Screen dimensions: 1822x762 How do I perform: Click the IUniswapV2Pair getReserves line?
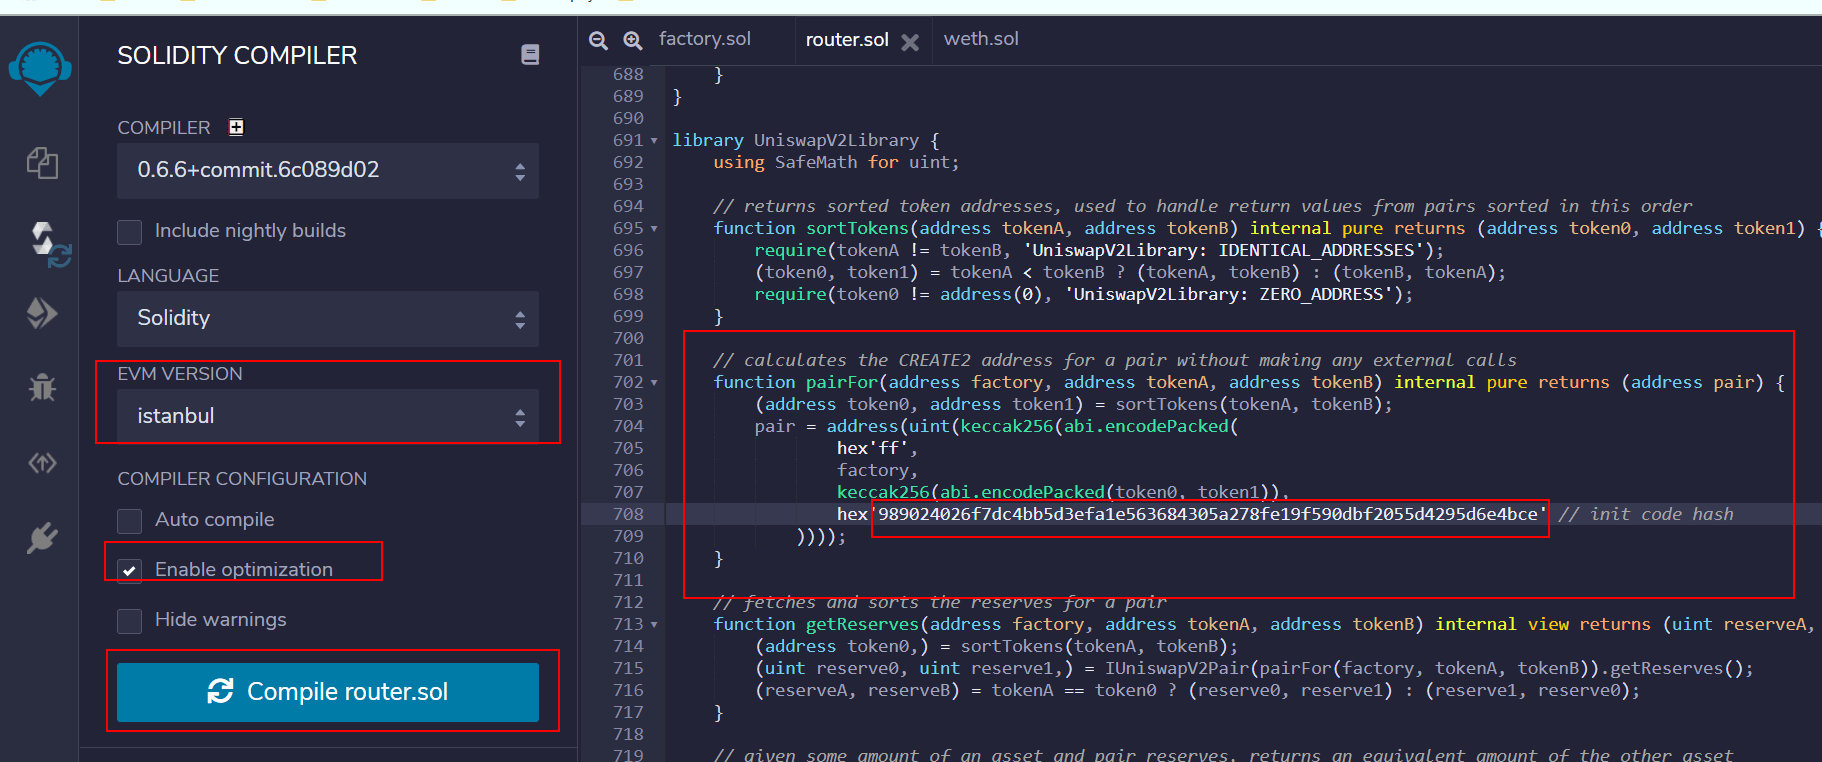point(1254,668)
